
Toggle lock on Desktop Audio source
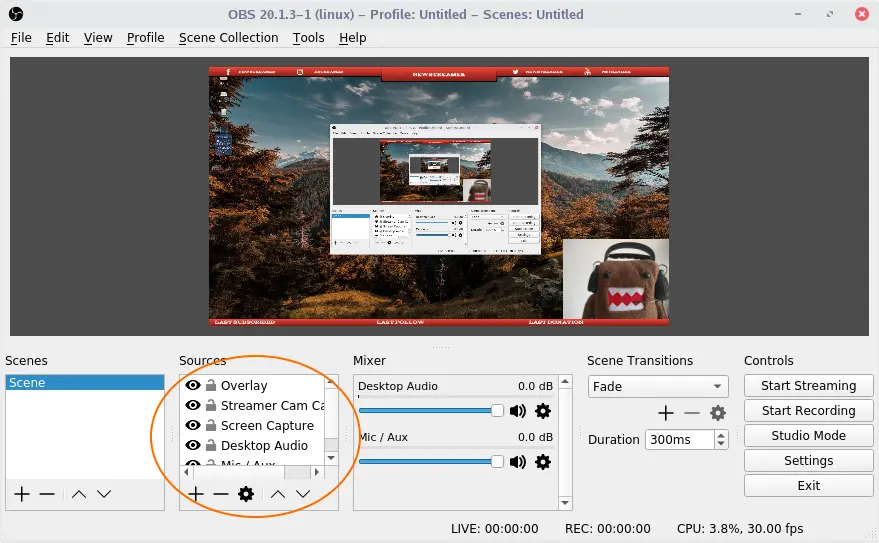(211, 445)
